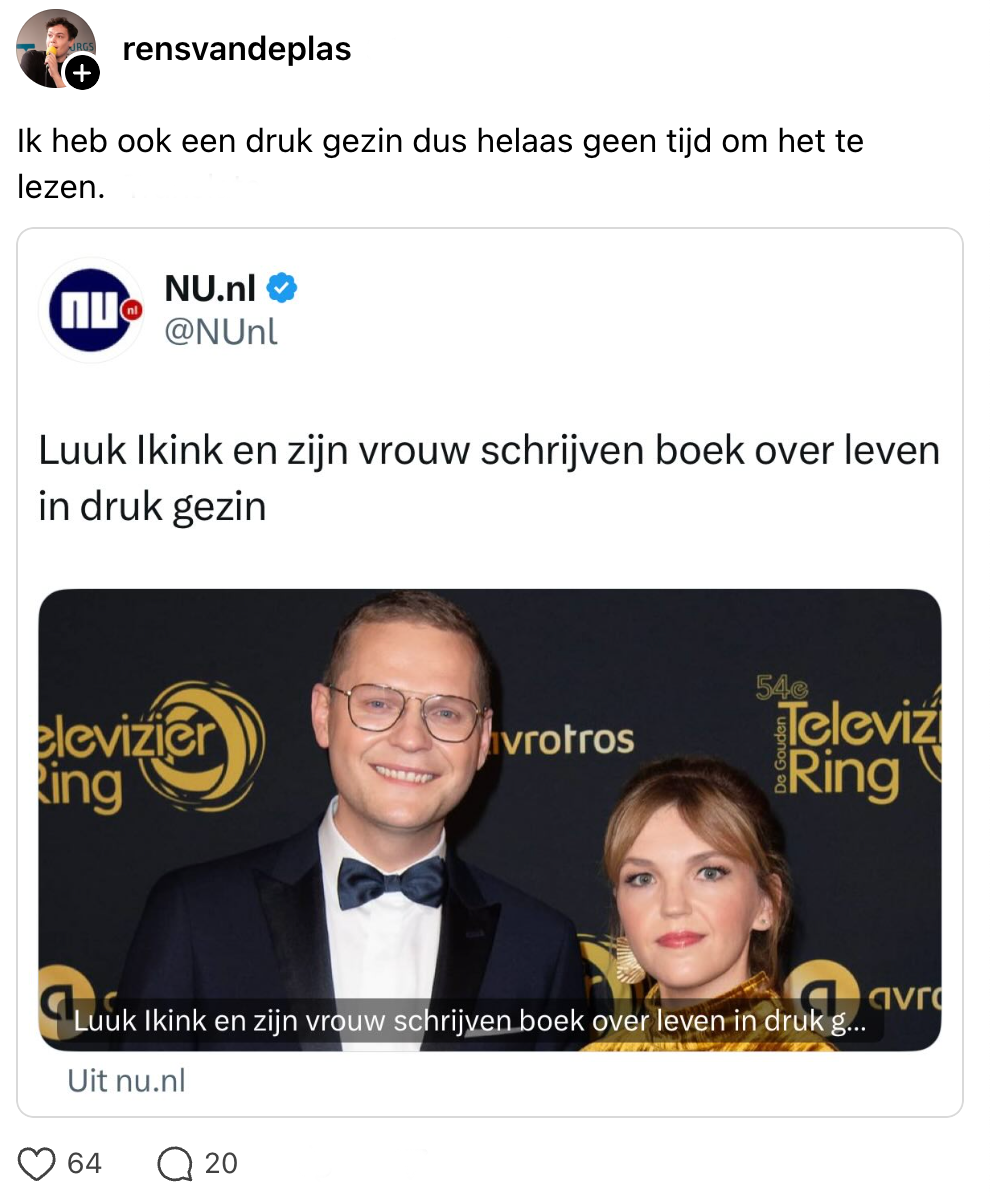The image size is (990, 1196).
Task: Click the comment count 20
Action: coord(221,1163)
